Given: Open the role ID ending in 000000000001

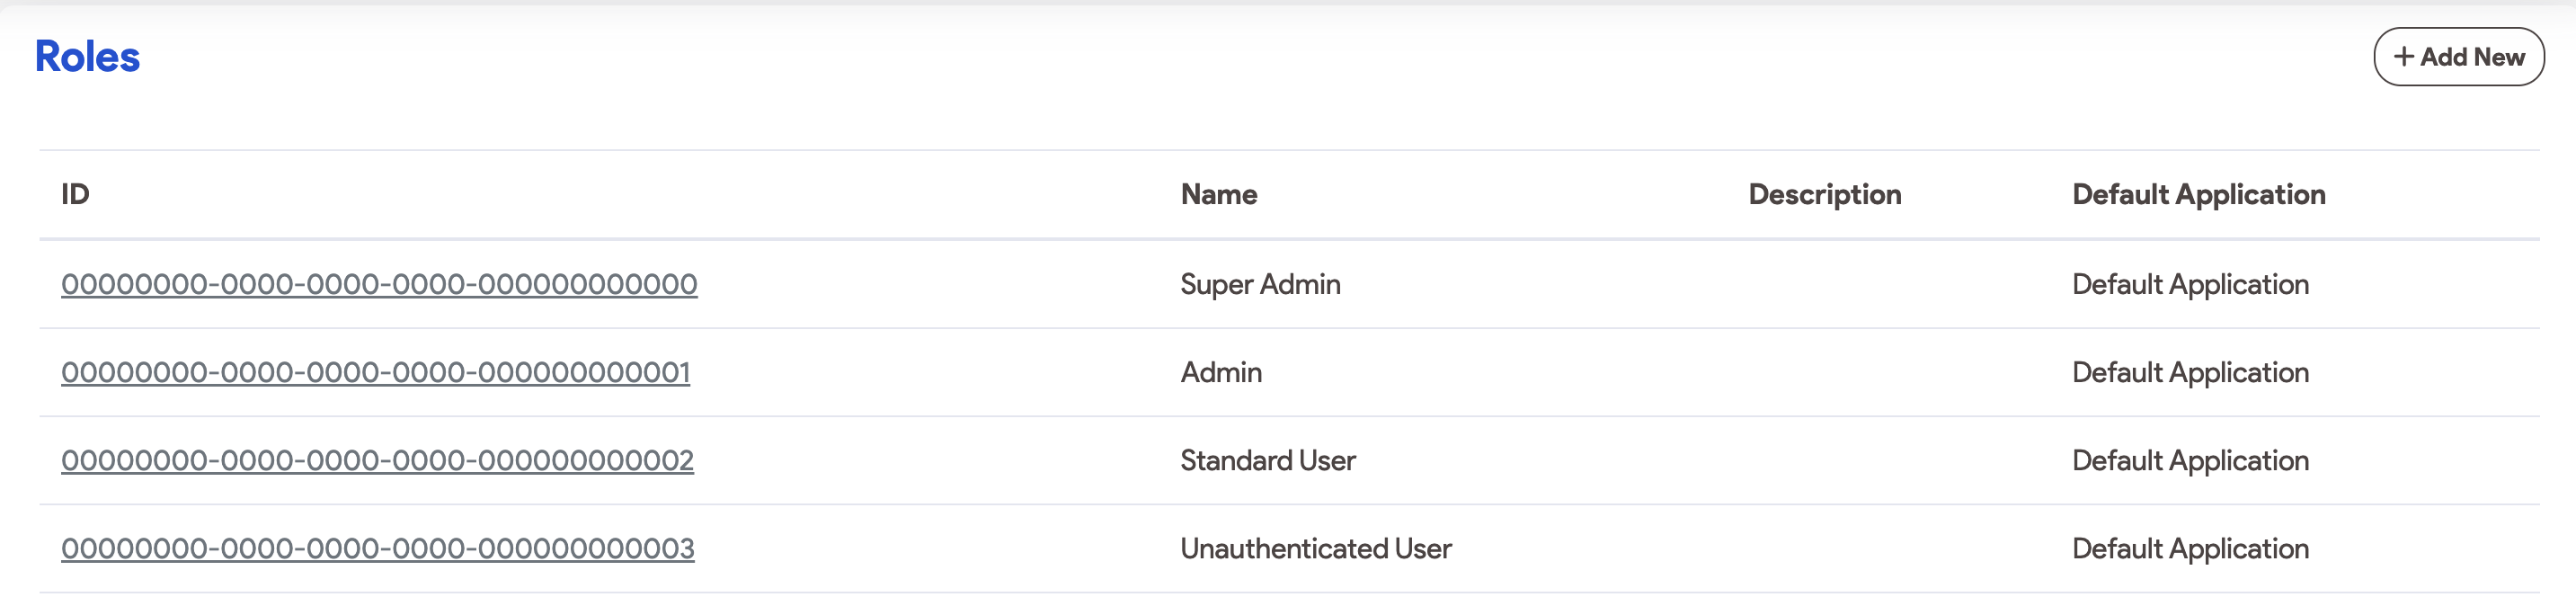Looking at the screenshot, I should [375, 372].
